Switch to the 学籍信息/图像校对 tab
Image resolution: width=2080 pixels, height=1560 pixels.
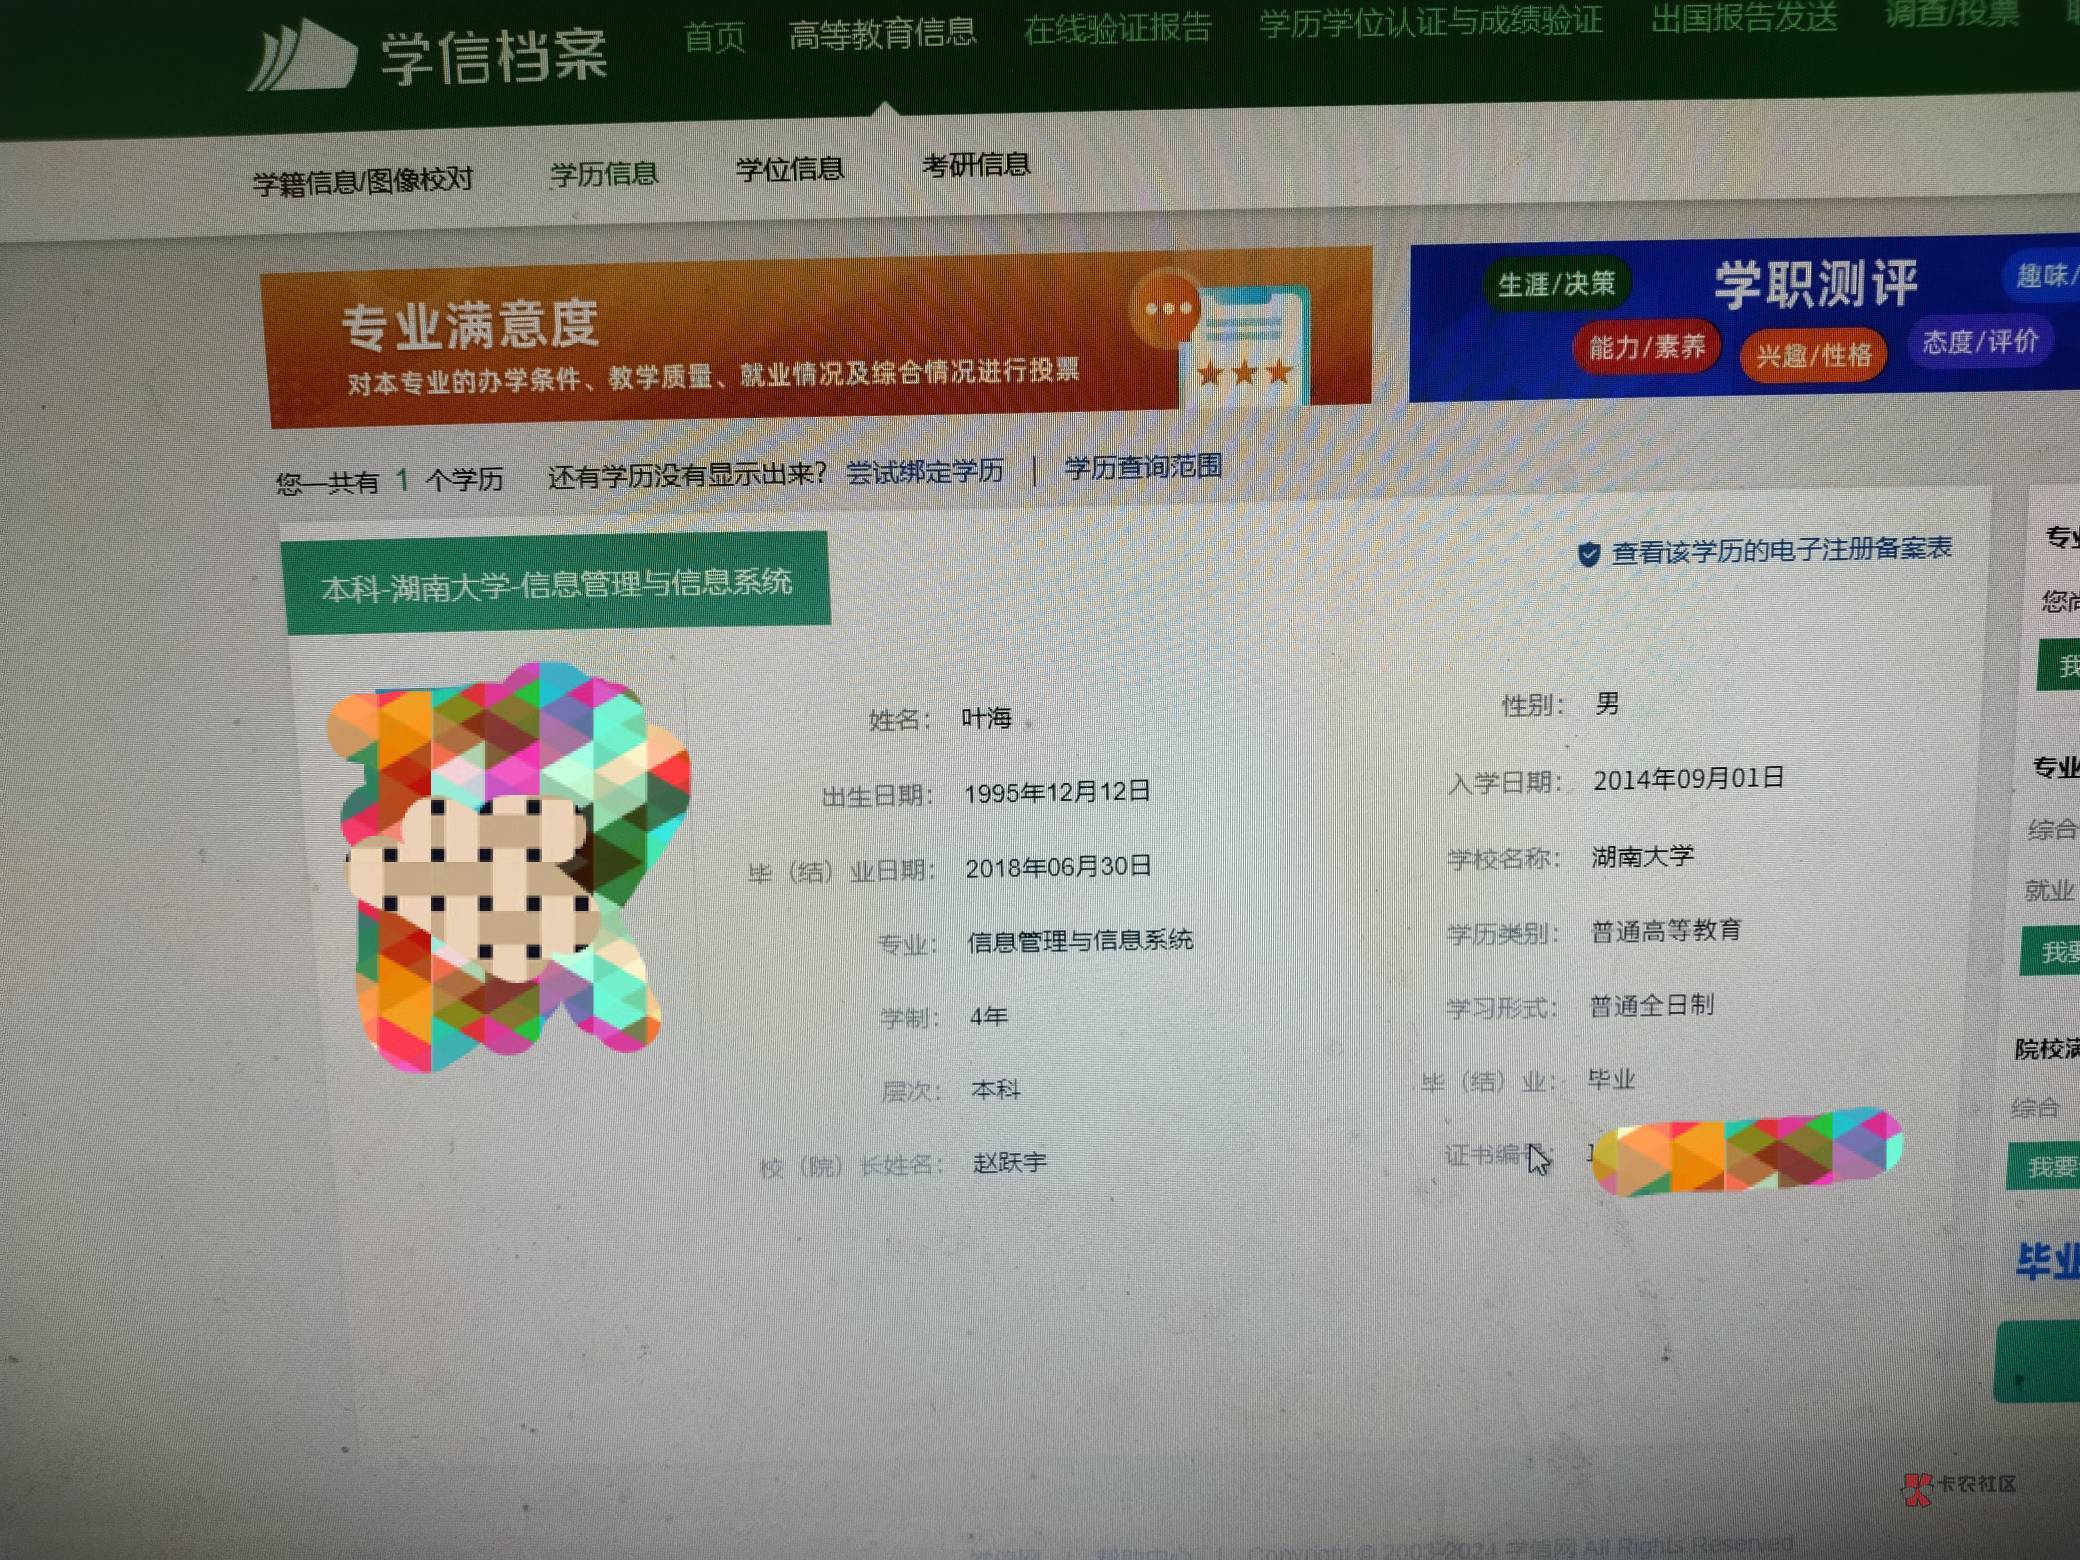point(362,181)
